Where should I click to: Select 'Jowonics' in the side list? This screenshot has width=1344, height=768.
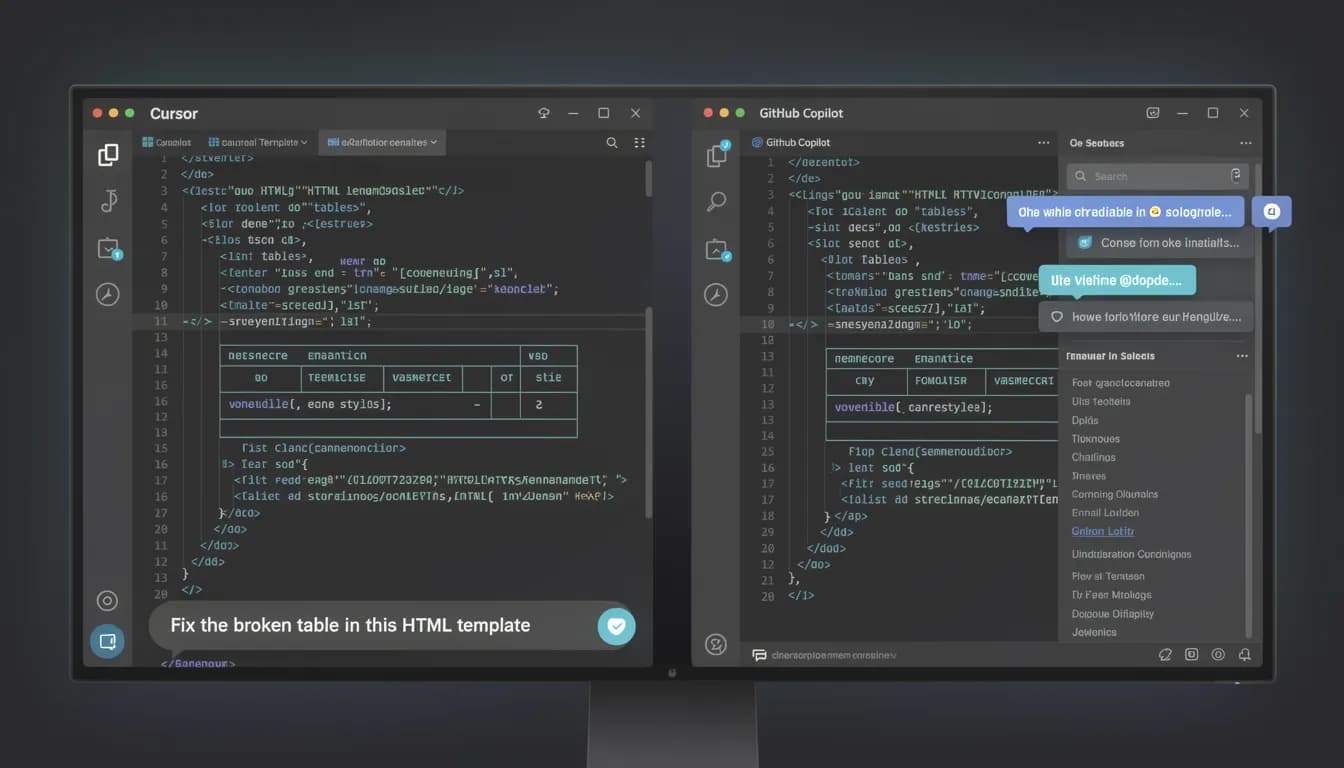(1094, 633)
